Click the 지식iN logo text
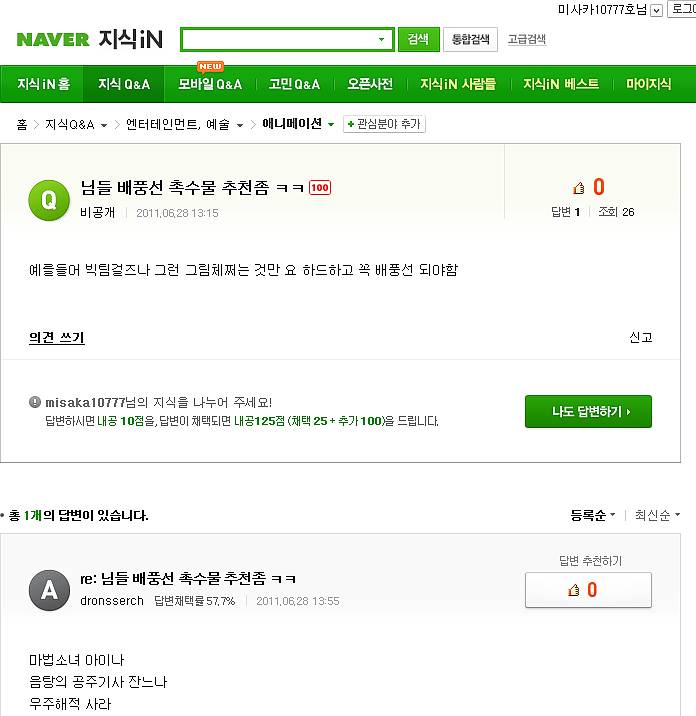The height and width of the screenshot is (716, 696). coord(130,40)
